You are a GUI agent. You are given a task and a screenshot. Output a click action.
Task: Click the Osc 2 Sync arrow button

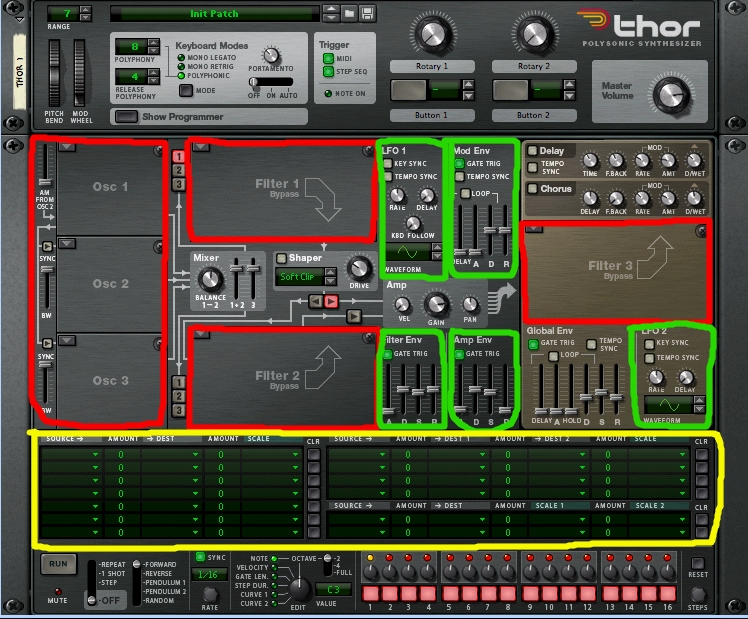coord(47,246)
